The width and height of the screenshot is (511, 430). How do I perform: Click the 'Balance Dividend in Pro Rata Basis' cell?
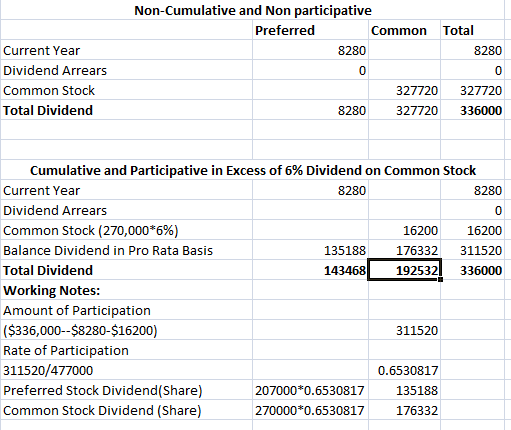click(x=127, y=250)
